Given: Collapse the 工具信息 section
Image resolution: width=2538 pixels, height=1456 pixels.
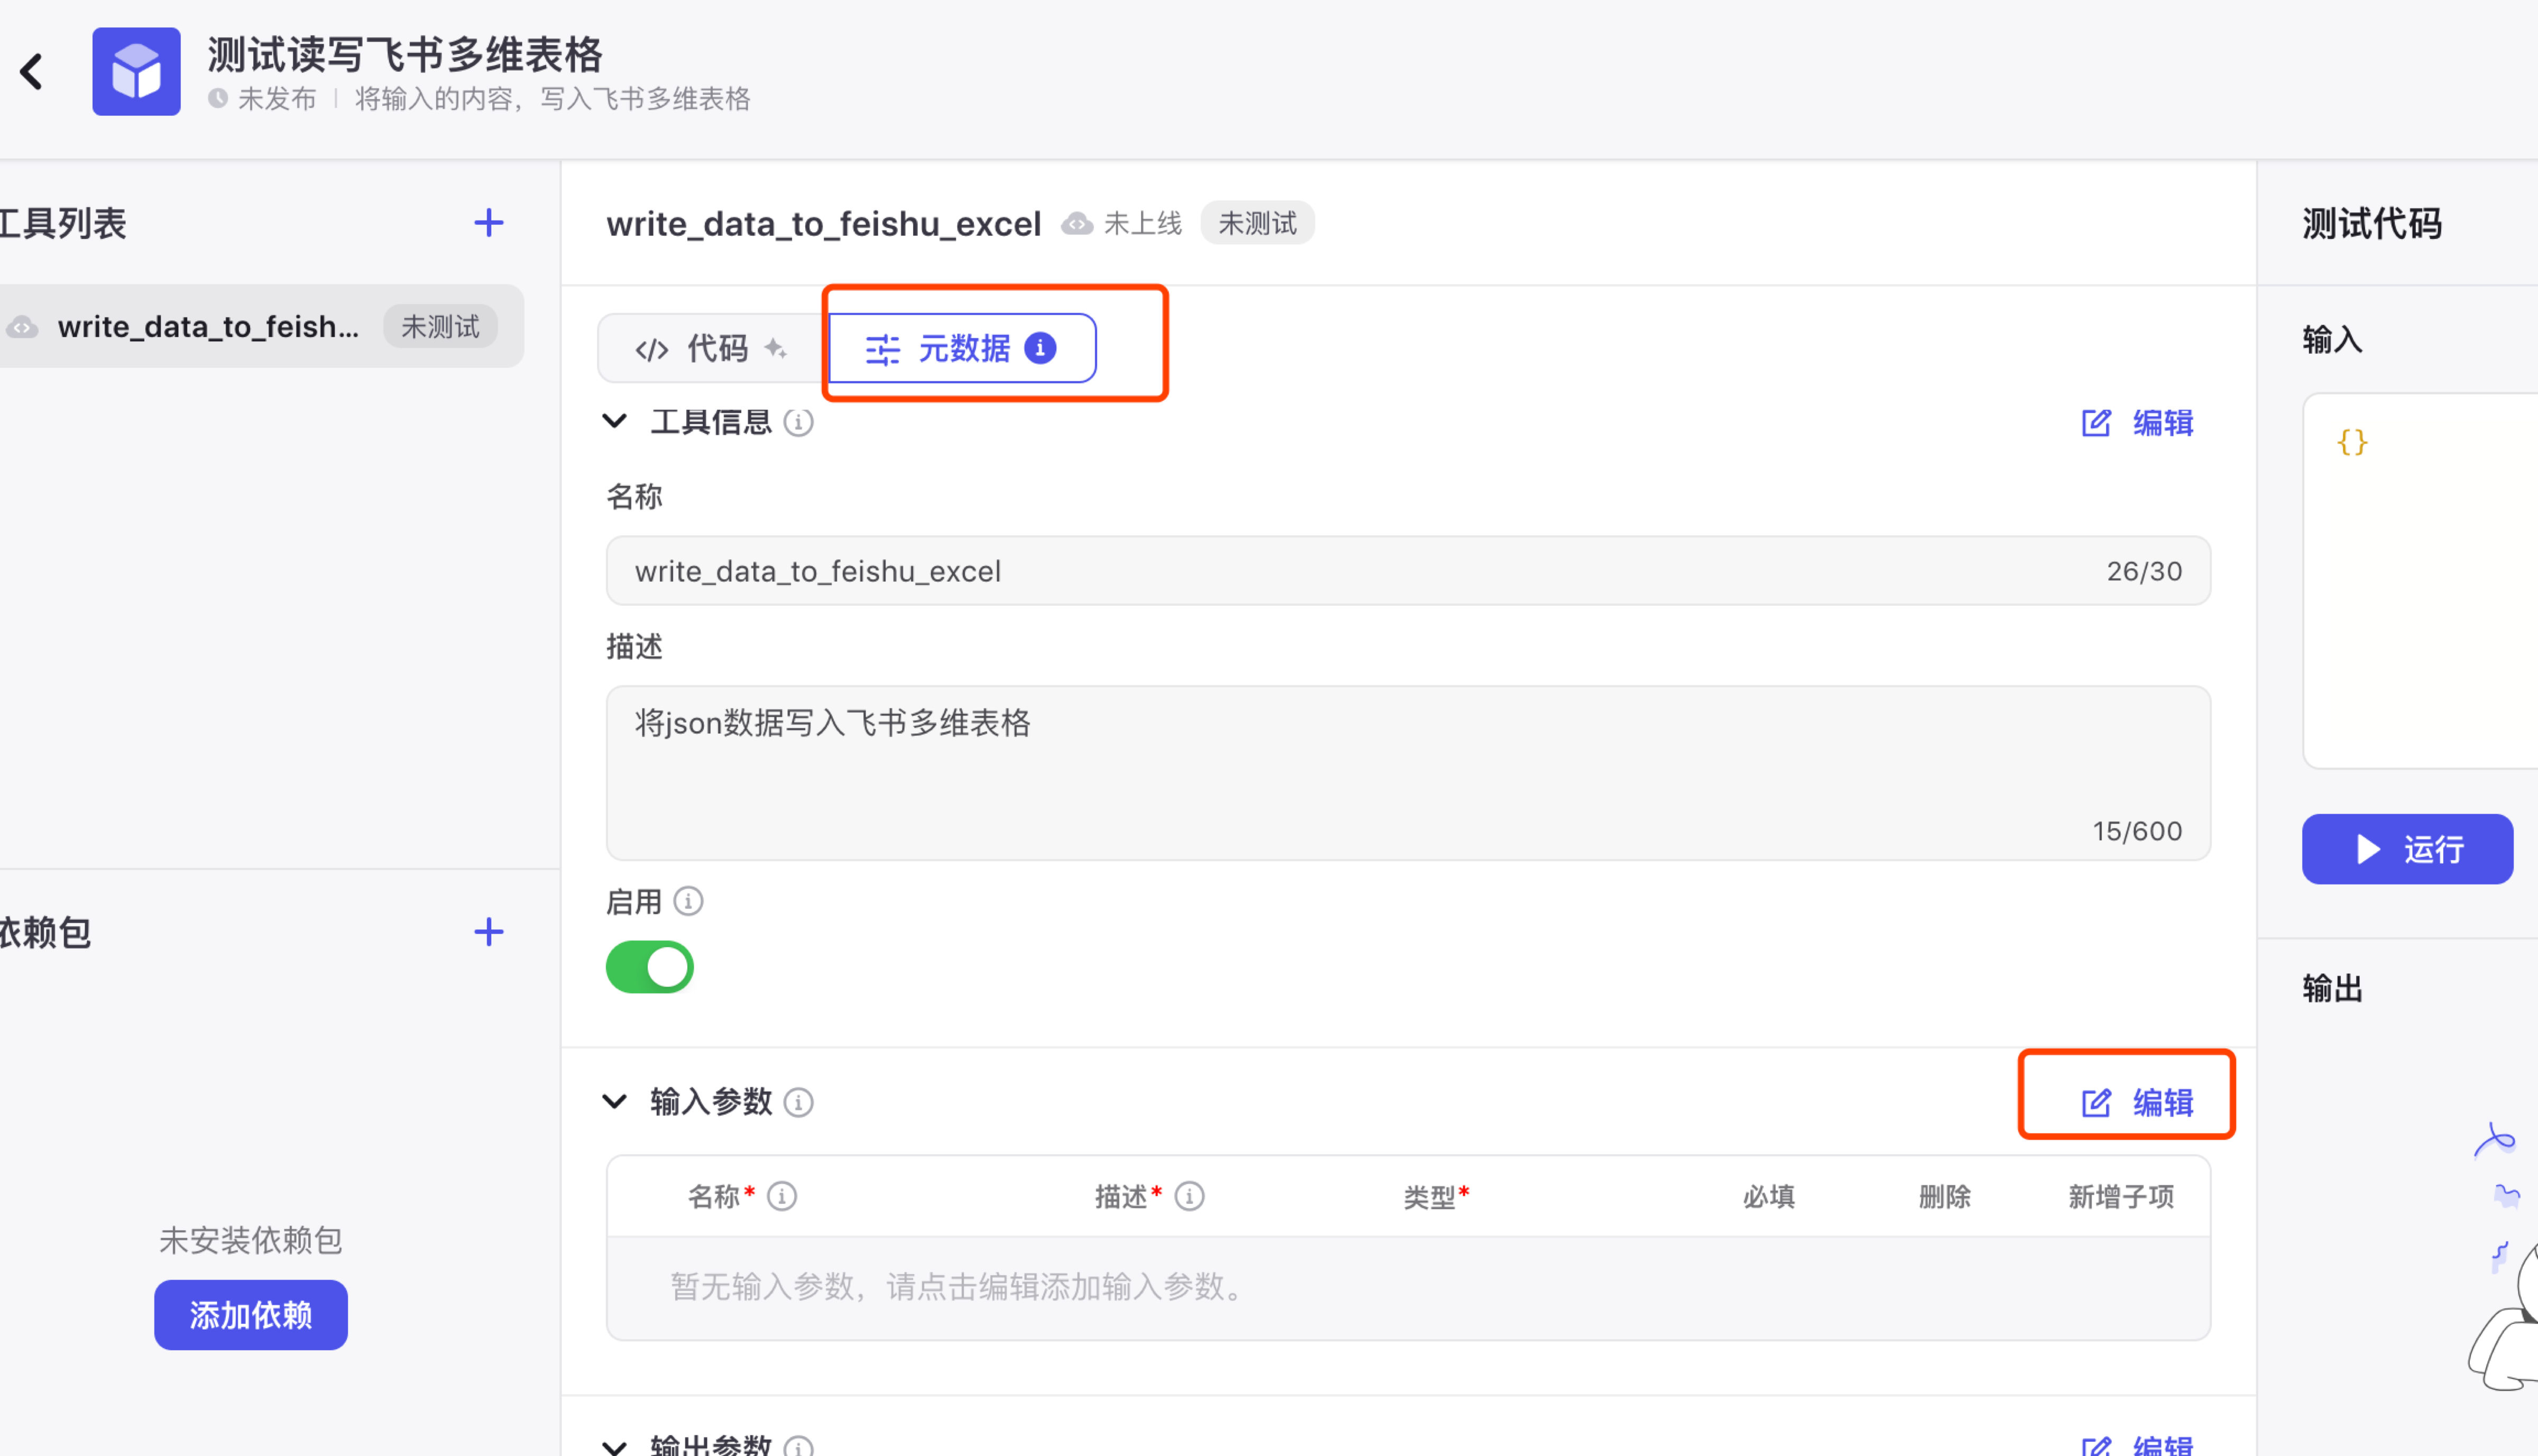Looking at the screenshot, I should tap(615, 421).
